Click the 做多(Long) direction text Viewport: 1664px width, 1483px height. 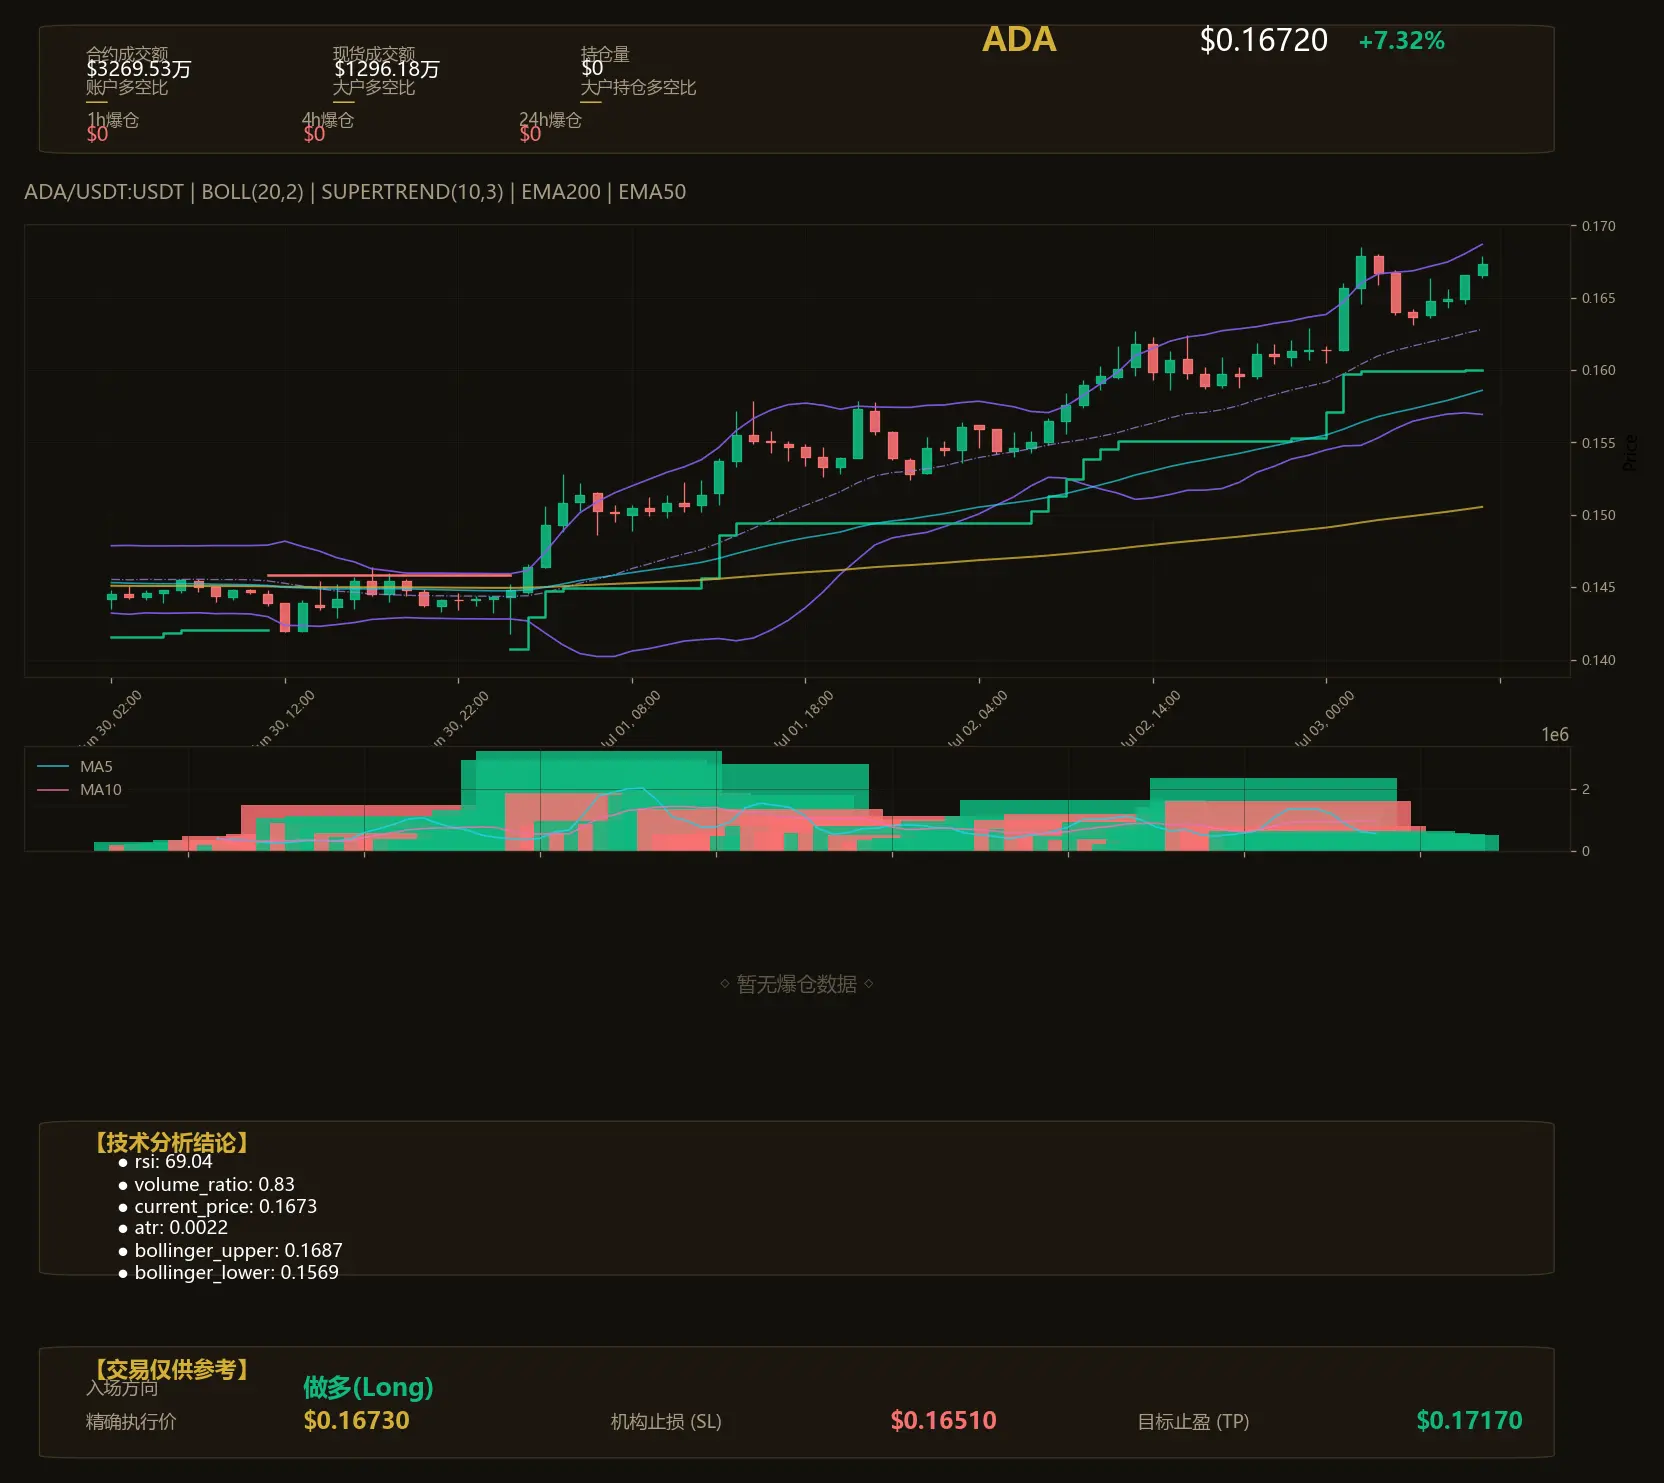[x=368, y=1387]
